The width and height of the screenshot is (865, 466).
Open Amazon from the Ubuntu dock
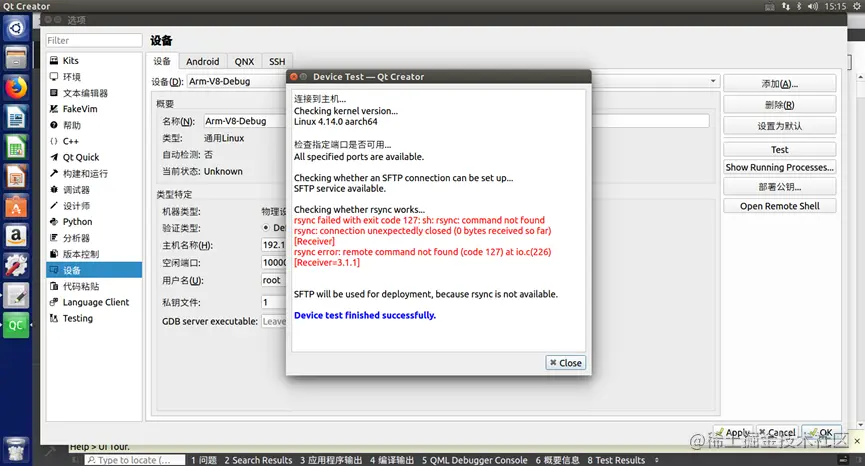point(16,236)
